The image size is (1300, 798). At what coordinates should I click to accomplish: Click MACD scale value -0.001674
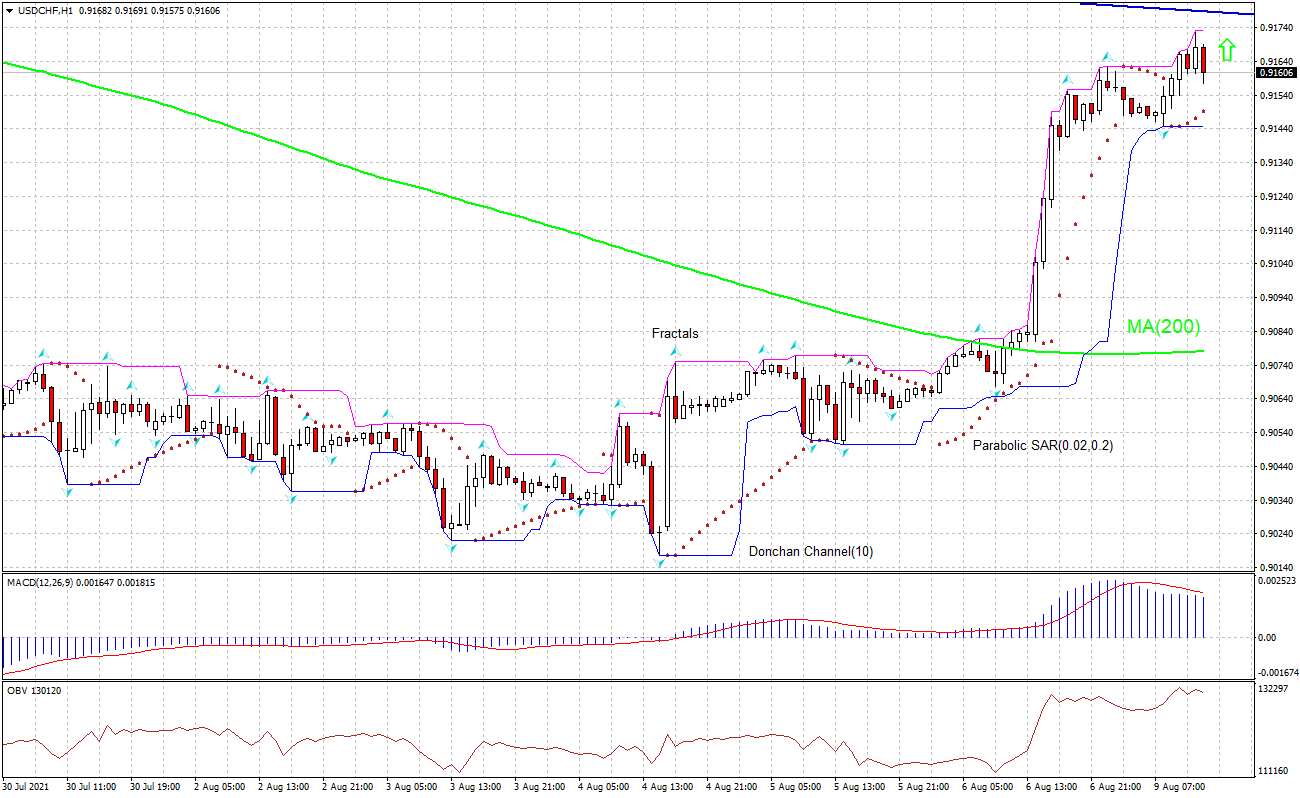(1277, 673)
